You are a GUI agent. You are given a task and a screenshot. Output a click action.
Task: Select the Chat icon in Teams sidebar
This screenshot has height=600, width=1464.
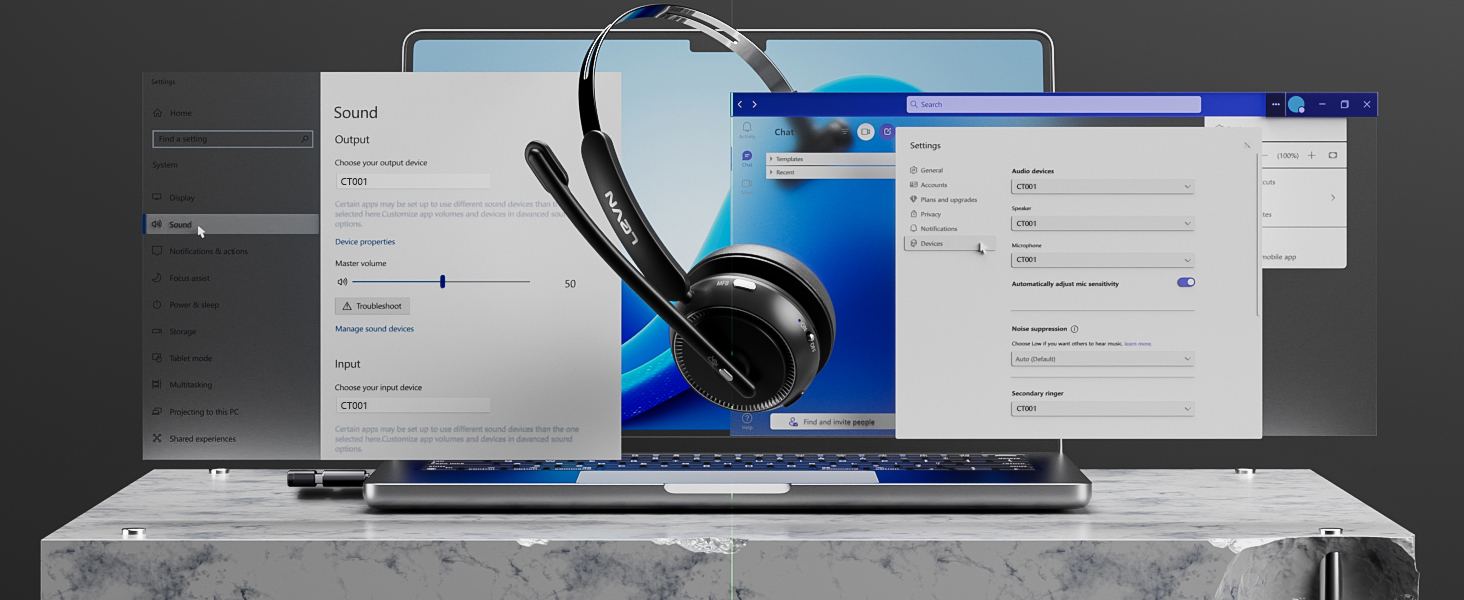[746, 157]
